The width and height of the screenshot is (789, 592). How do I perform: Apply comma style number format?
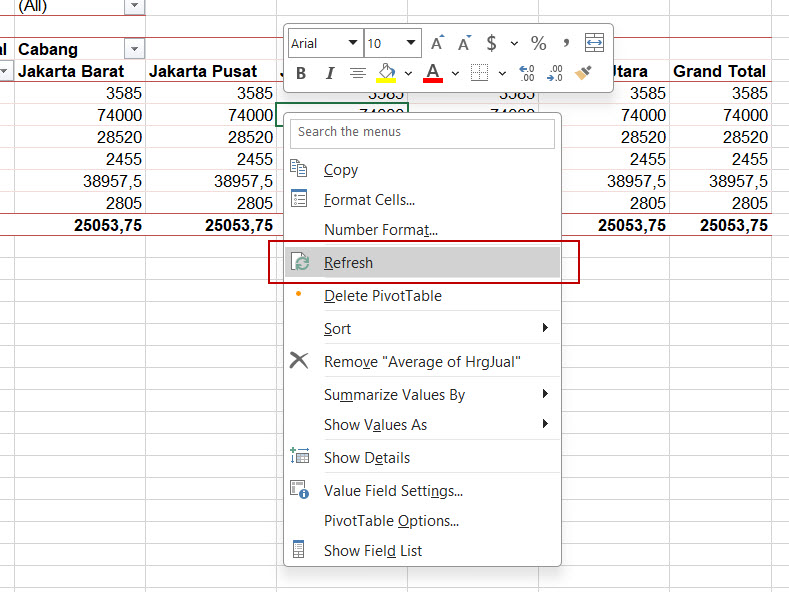coord(566,43)
